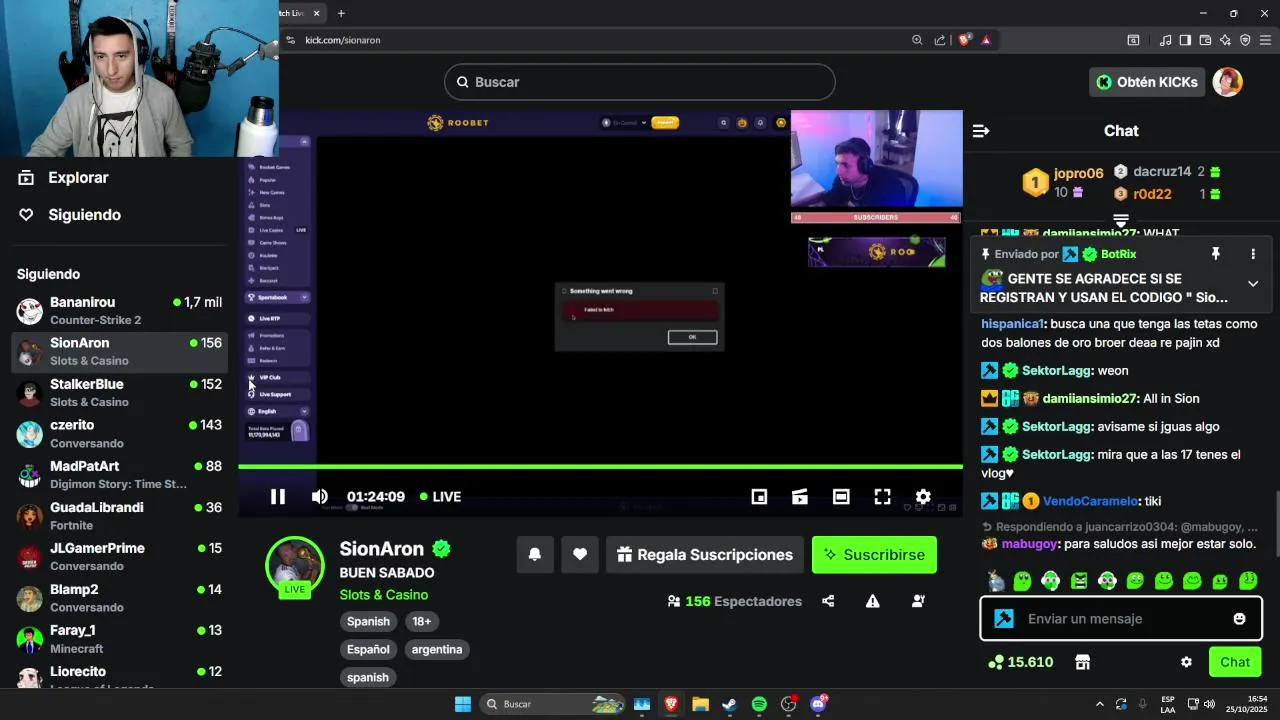Open SionAron's profile avatar
1280x720 pixels.
(295, 566)
